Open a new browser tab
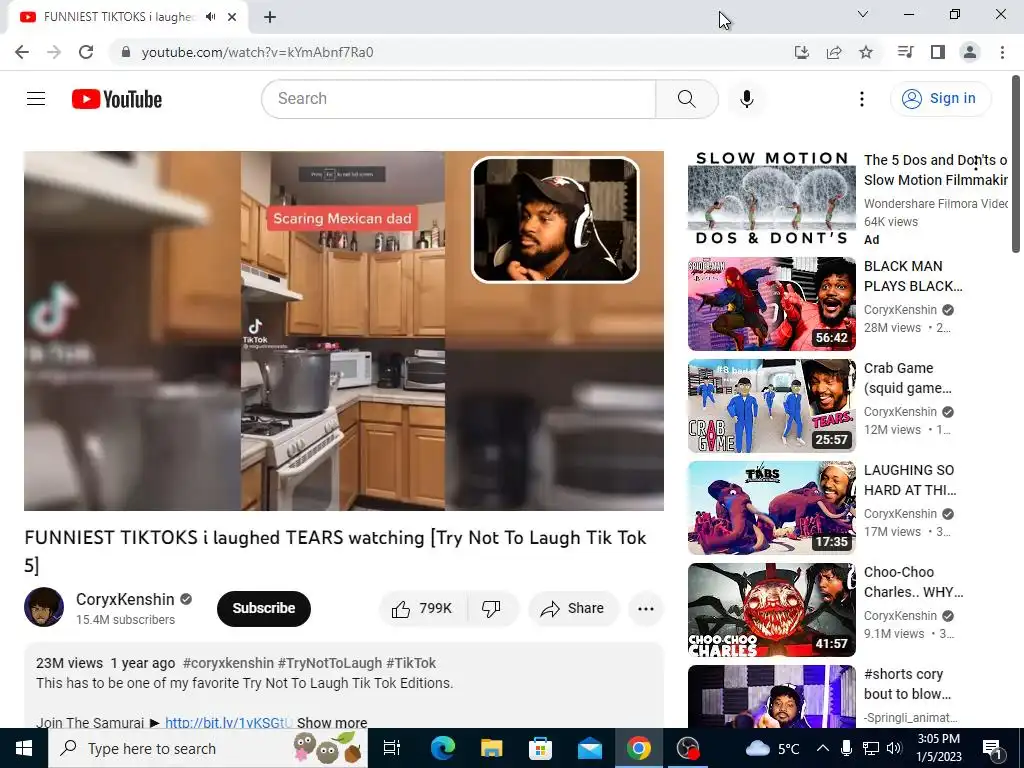 [270, 17]
